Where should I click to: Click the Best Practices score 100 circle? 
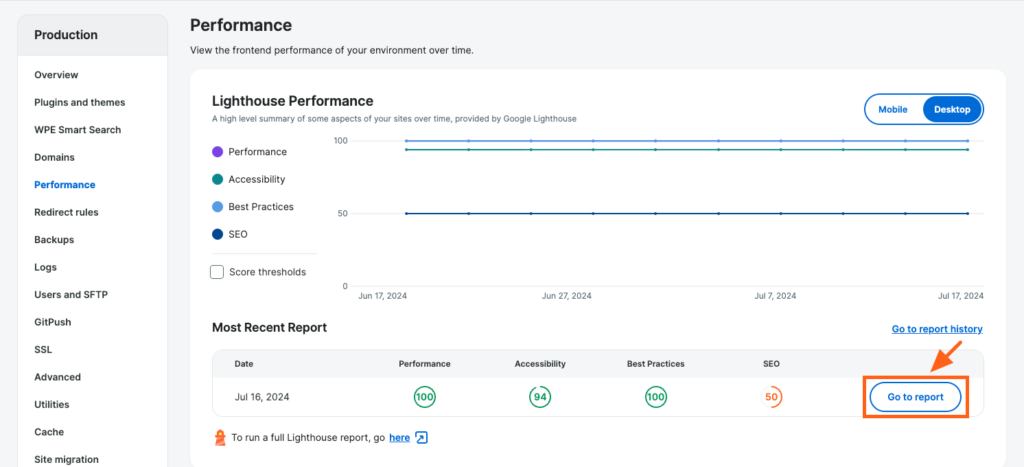(x=656, y=397)
